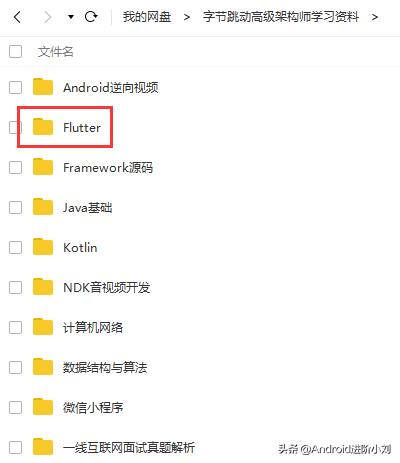The width and height of the screenshot is (400, 463).
Task: Expand the chevron after 字节跳动高级架构师学习资料
Action: (375, 17)
